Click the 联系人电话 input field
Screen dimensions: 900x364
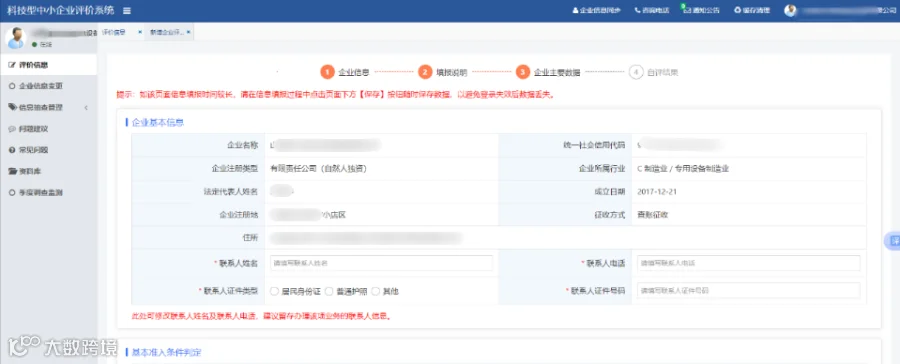(748, 263)
